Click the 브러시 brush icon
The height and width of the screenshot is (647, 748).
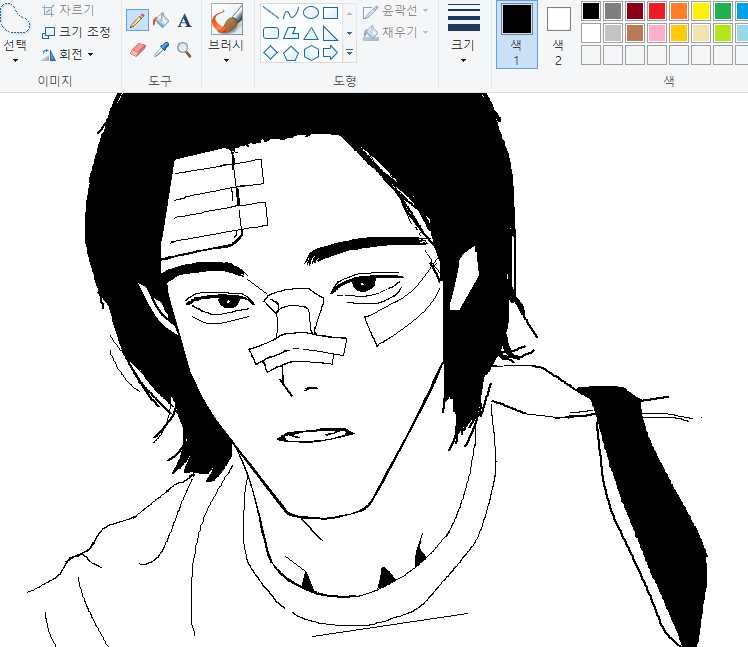tap(227, 19)
